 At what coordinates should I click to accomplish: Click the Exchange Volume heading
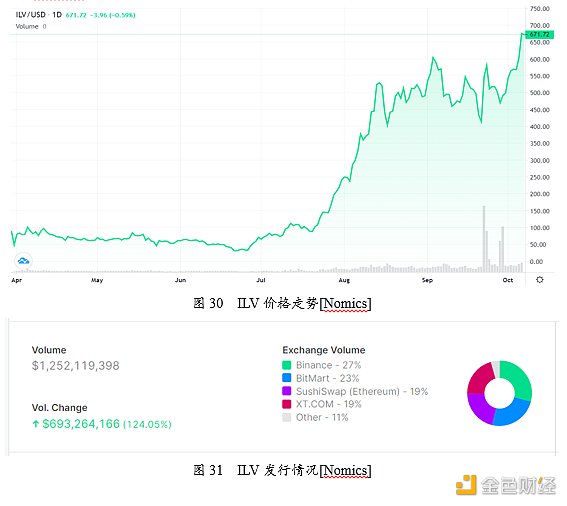point(324,350)
